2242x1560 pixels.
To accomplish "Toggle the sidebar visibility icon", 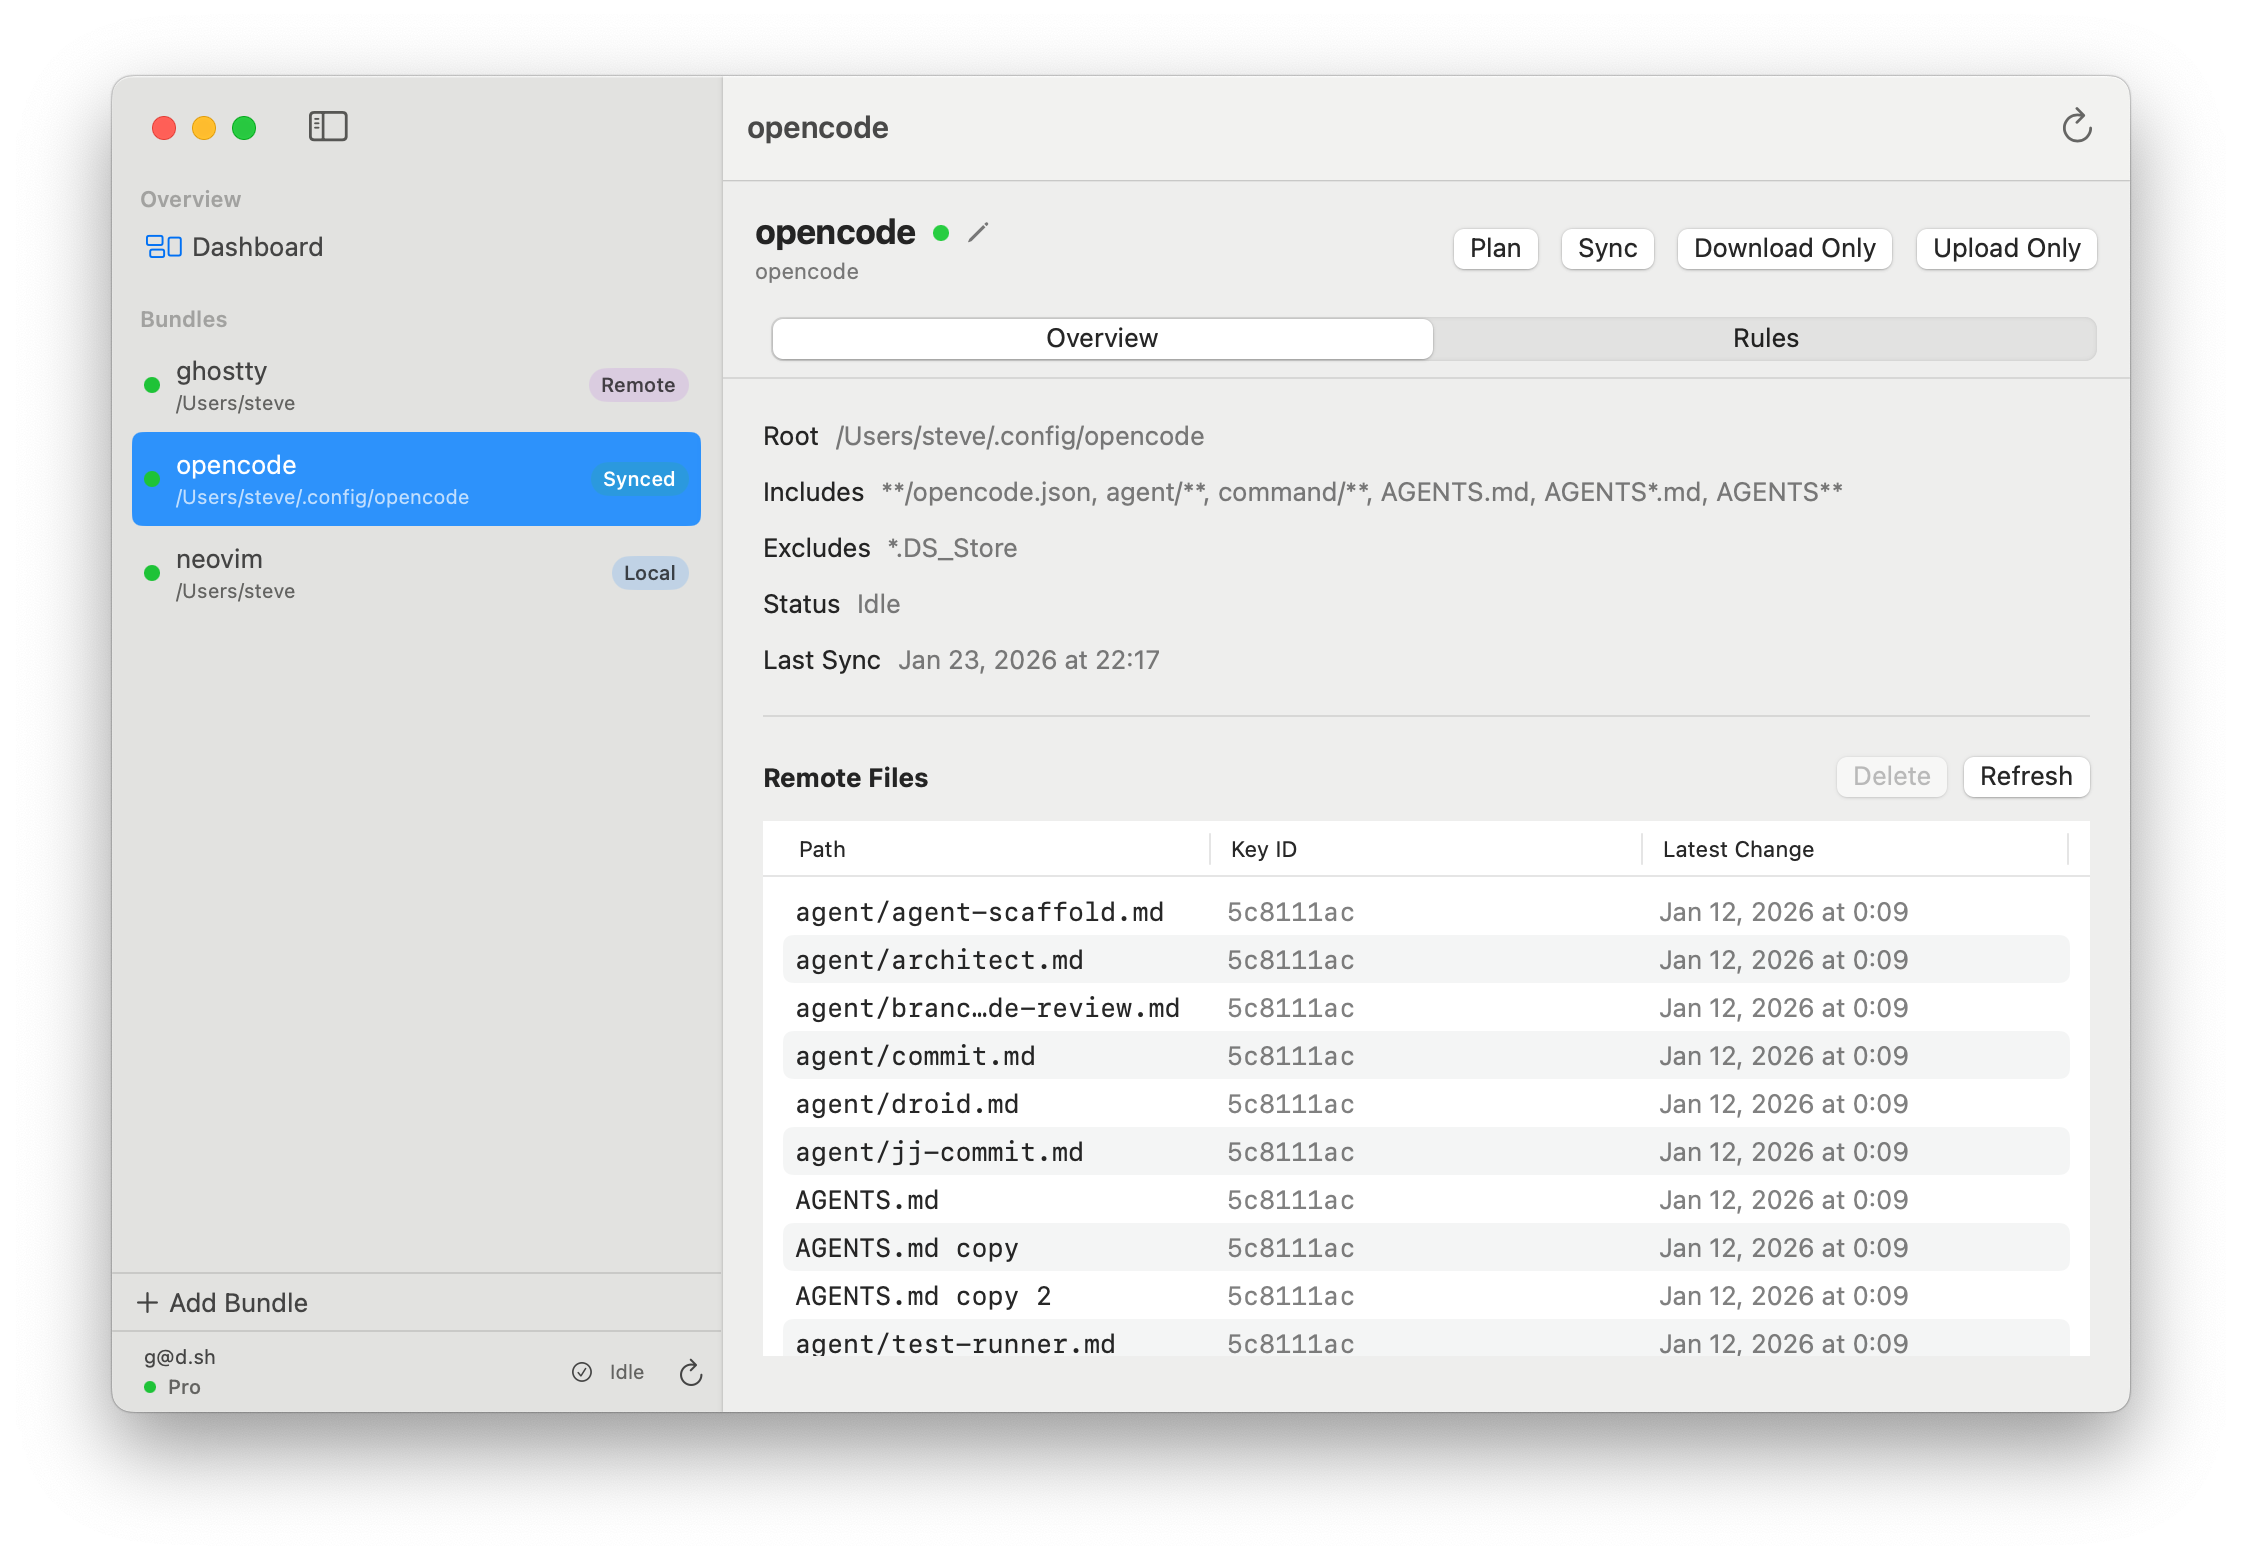I will [x=327, y=126].
